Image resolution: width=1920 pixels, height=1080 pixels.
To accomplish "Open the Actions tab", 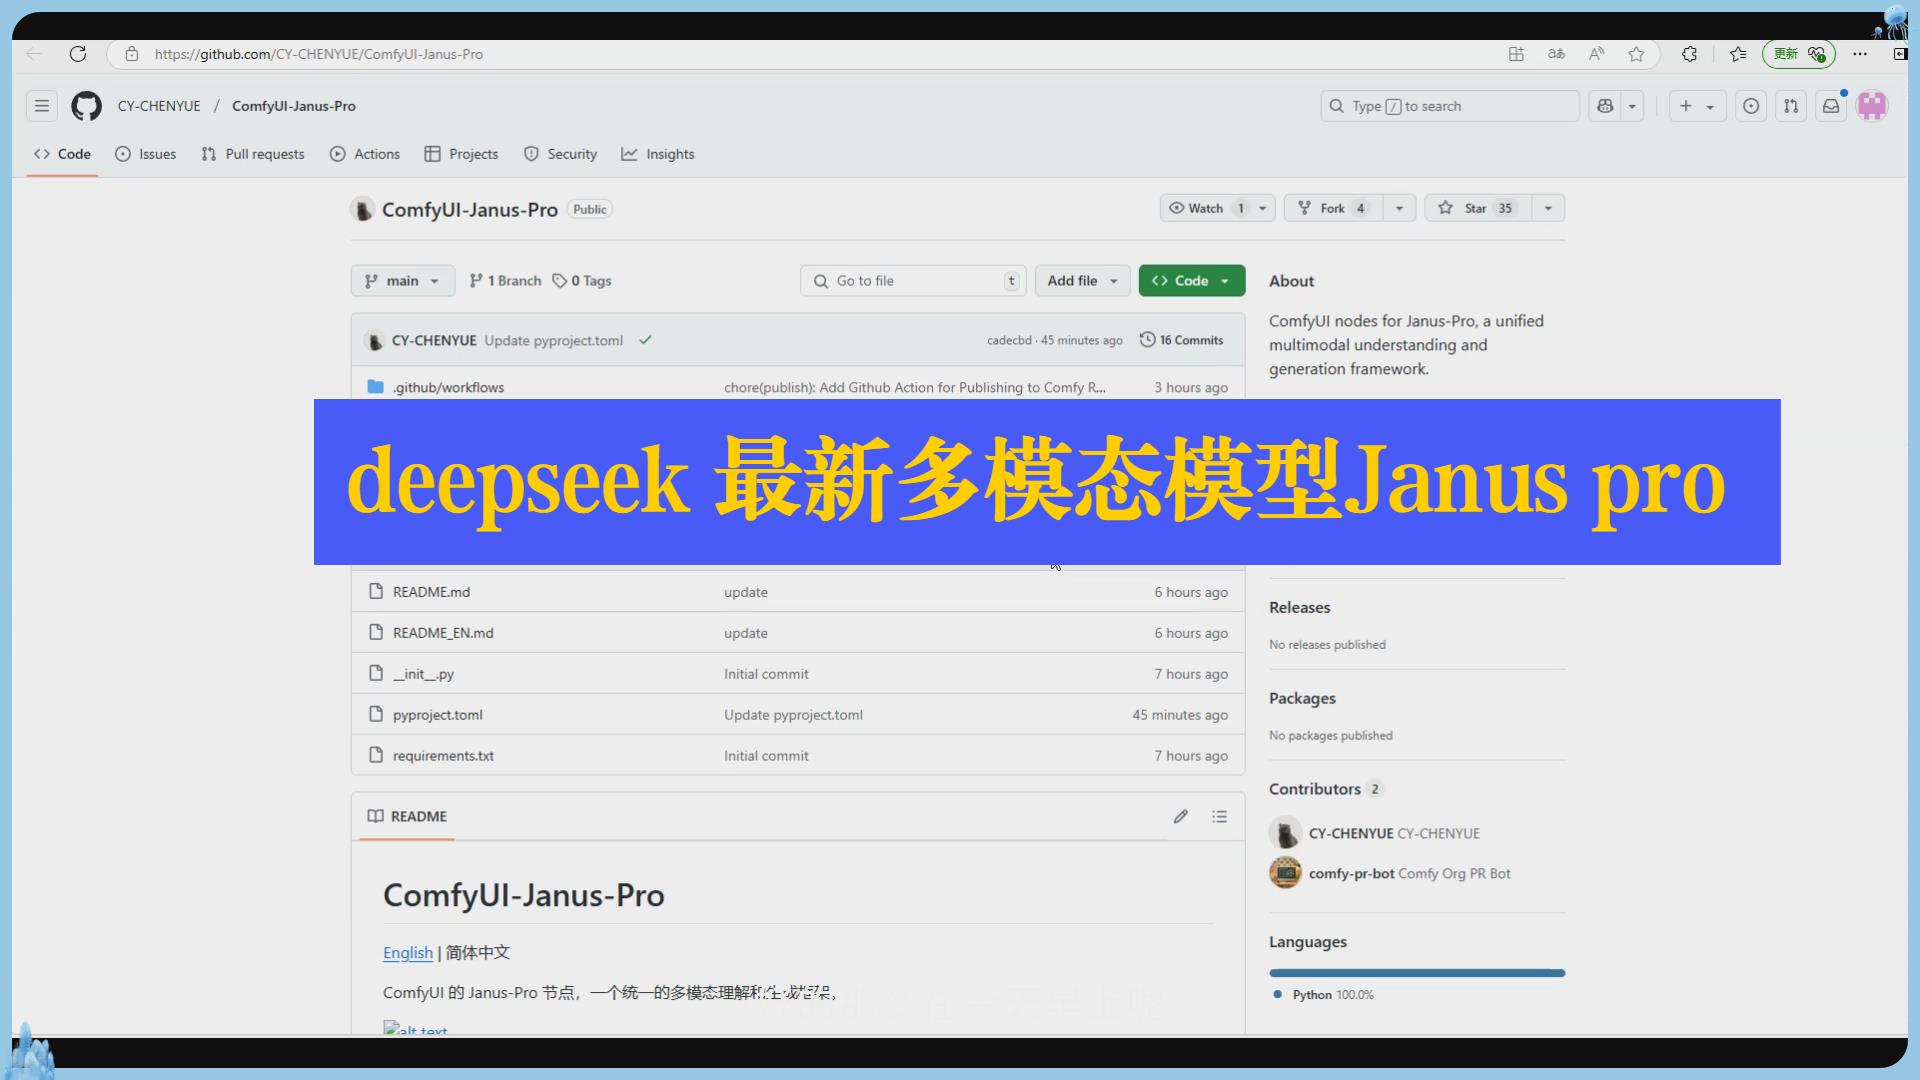I will coord(365,154).
